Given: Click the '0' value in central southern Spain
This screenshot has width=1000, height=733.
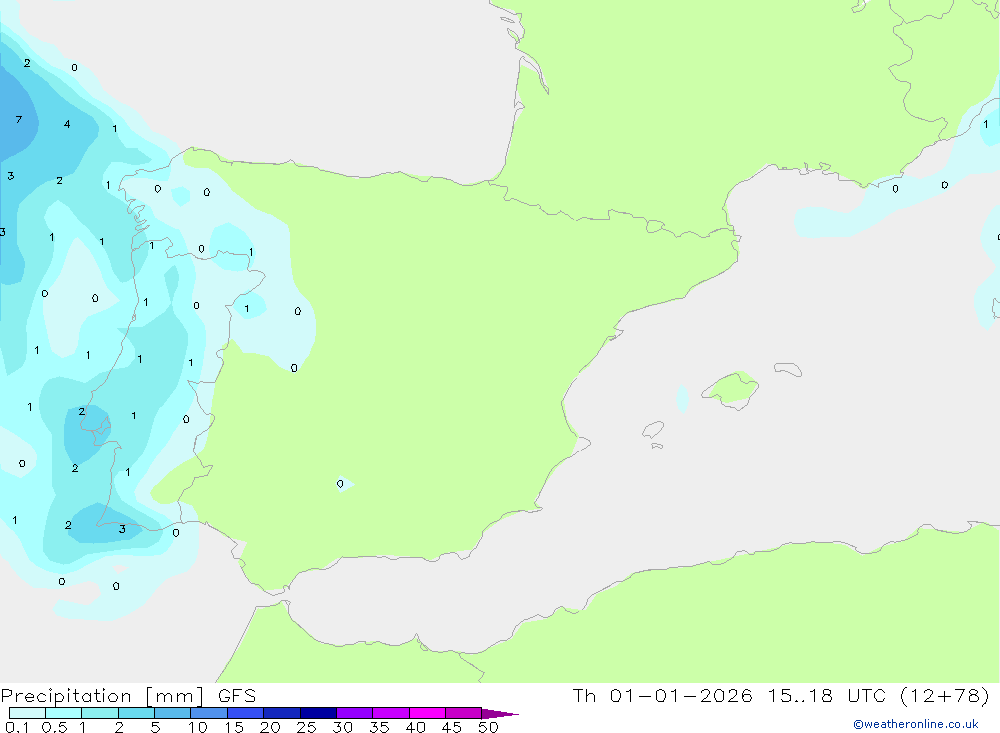Looking at the screenshot, I should 340,484.
